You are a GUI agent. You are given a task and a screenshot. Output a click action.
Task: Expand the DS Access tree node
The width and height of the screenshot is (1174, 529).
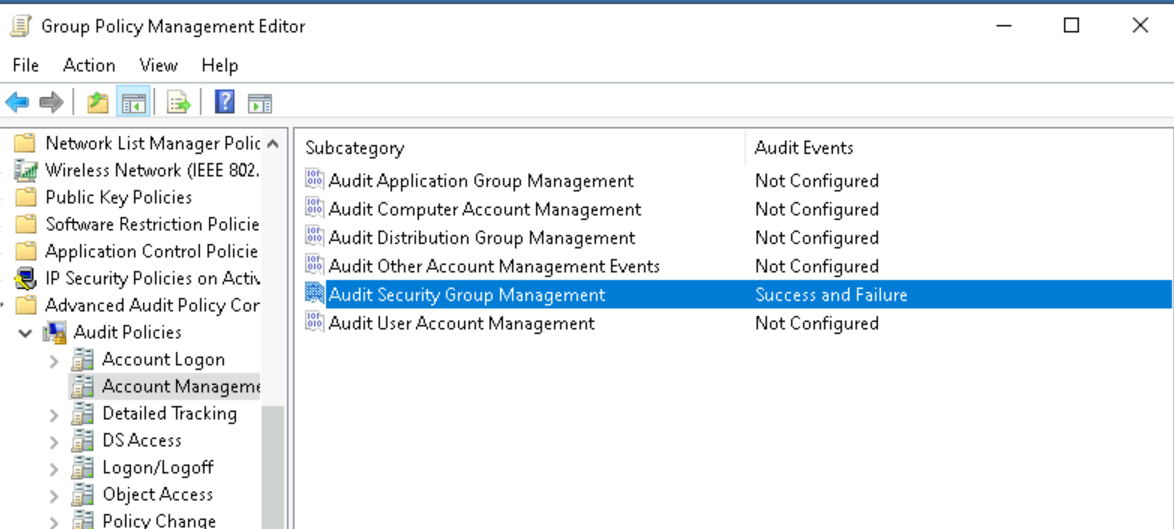54,441
